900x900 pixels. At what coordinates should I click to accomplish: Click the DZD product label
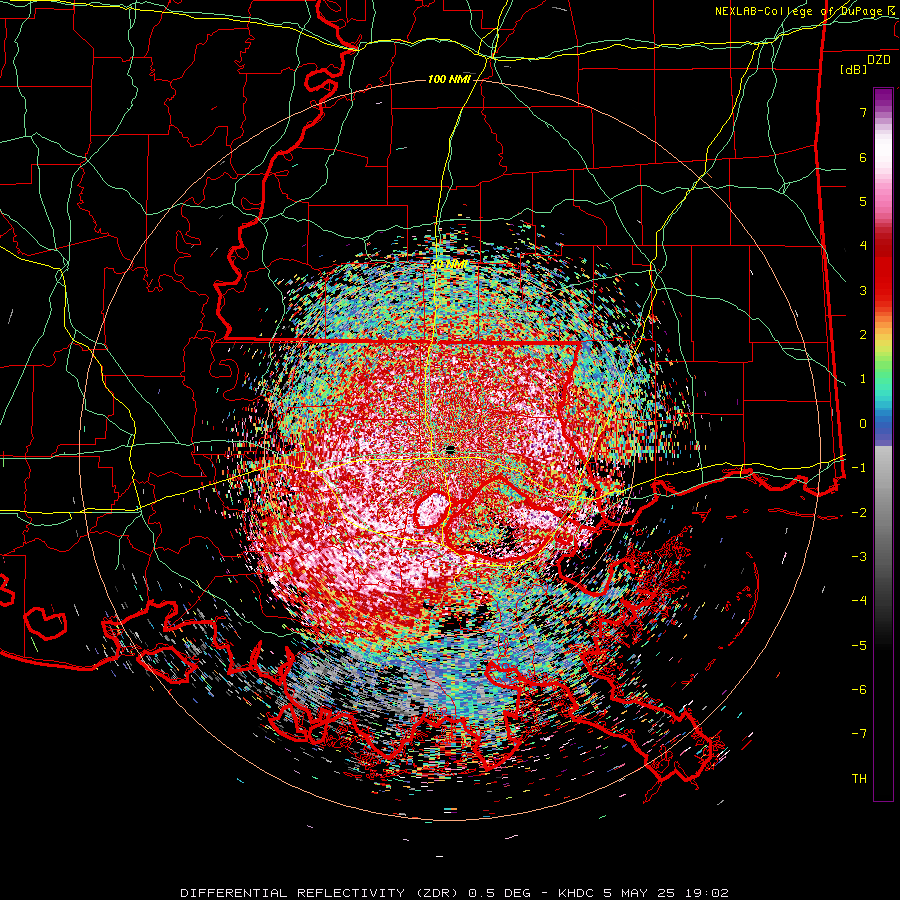pos(879,60)
